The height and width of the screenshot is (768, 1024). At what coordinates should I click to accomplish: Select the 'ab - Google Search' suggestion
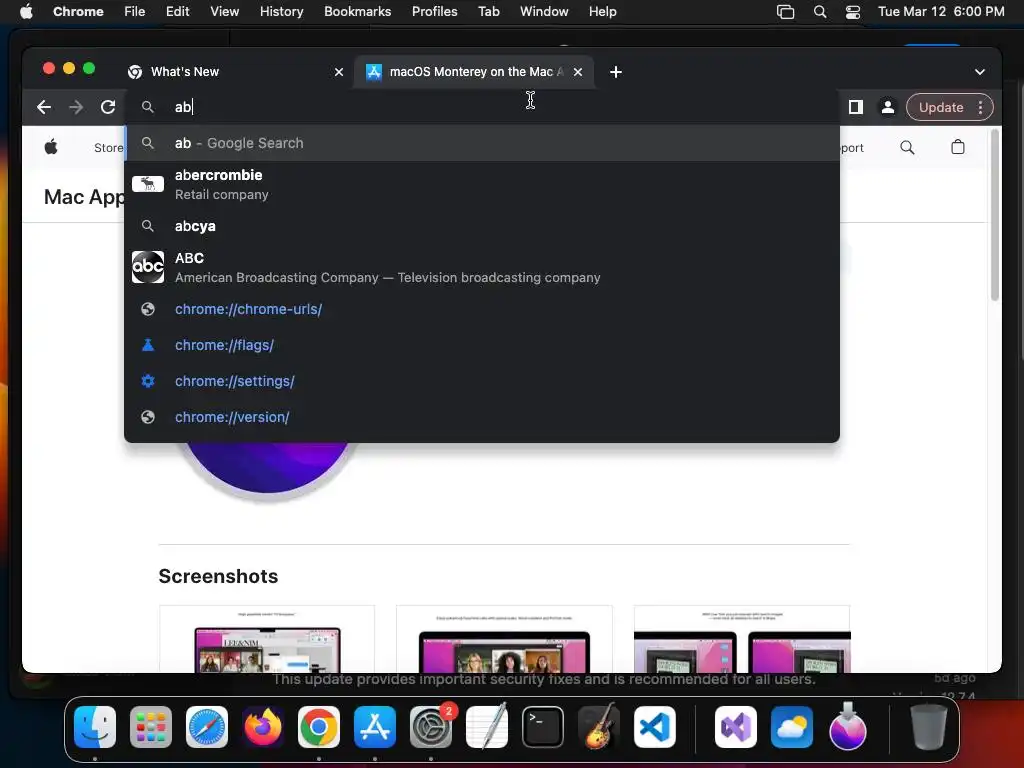pos(482,143)
